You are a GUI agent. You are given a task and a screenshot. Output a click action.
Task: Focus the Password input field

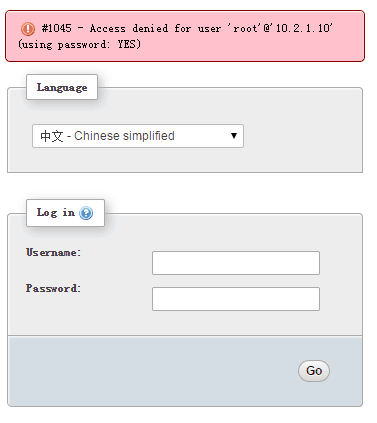(236, 299)
